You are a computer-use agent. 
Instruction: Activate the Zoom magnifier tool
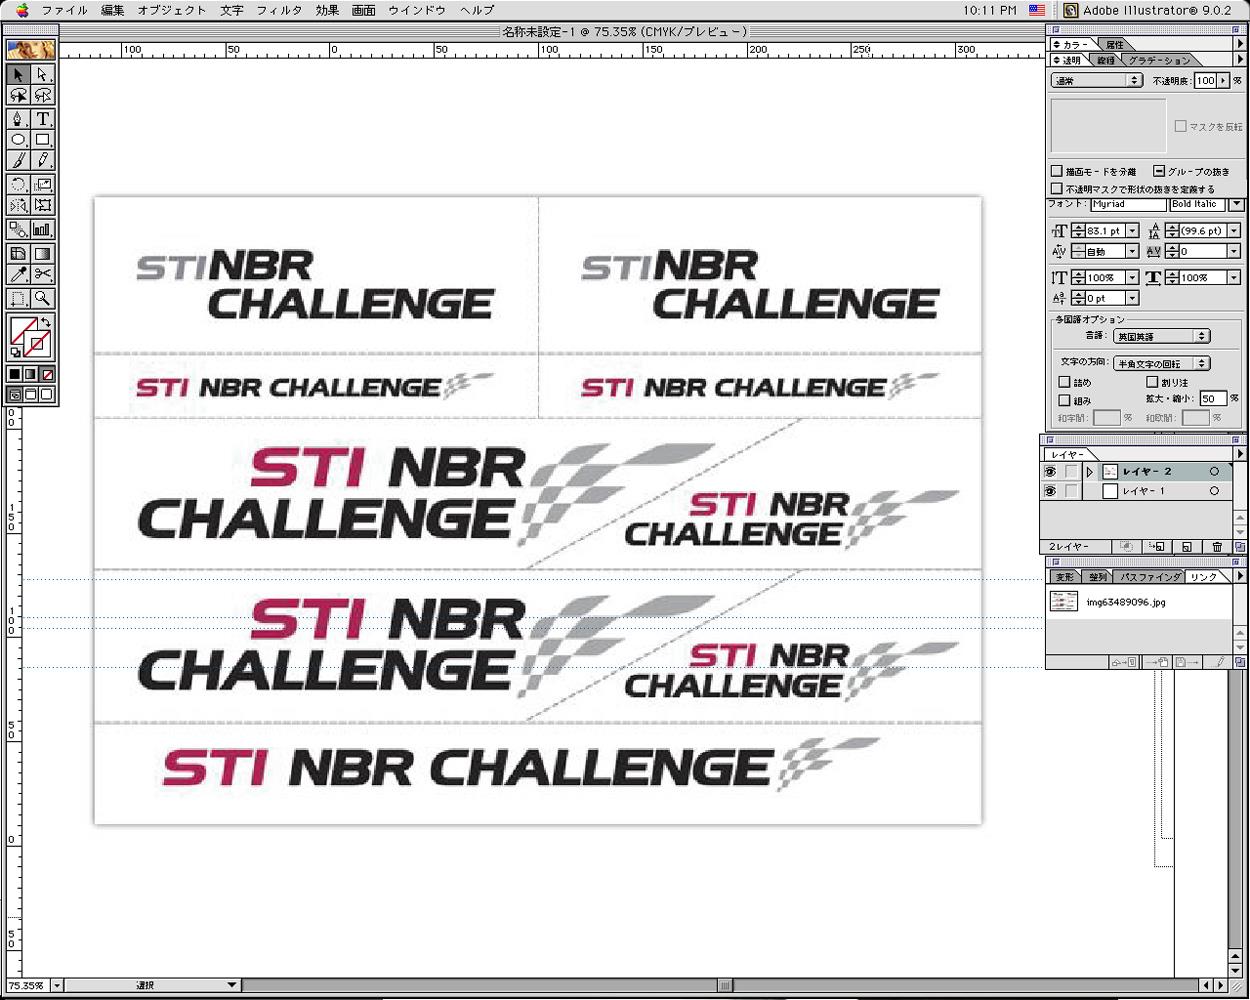tap(43, 298)
